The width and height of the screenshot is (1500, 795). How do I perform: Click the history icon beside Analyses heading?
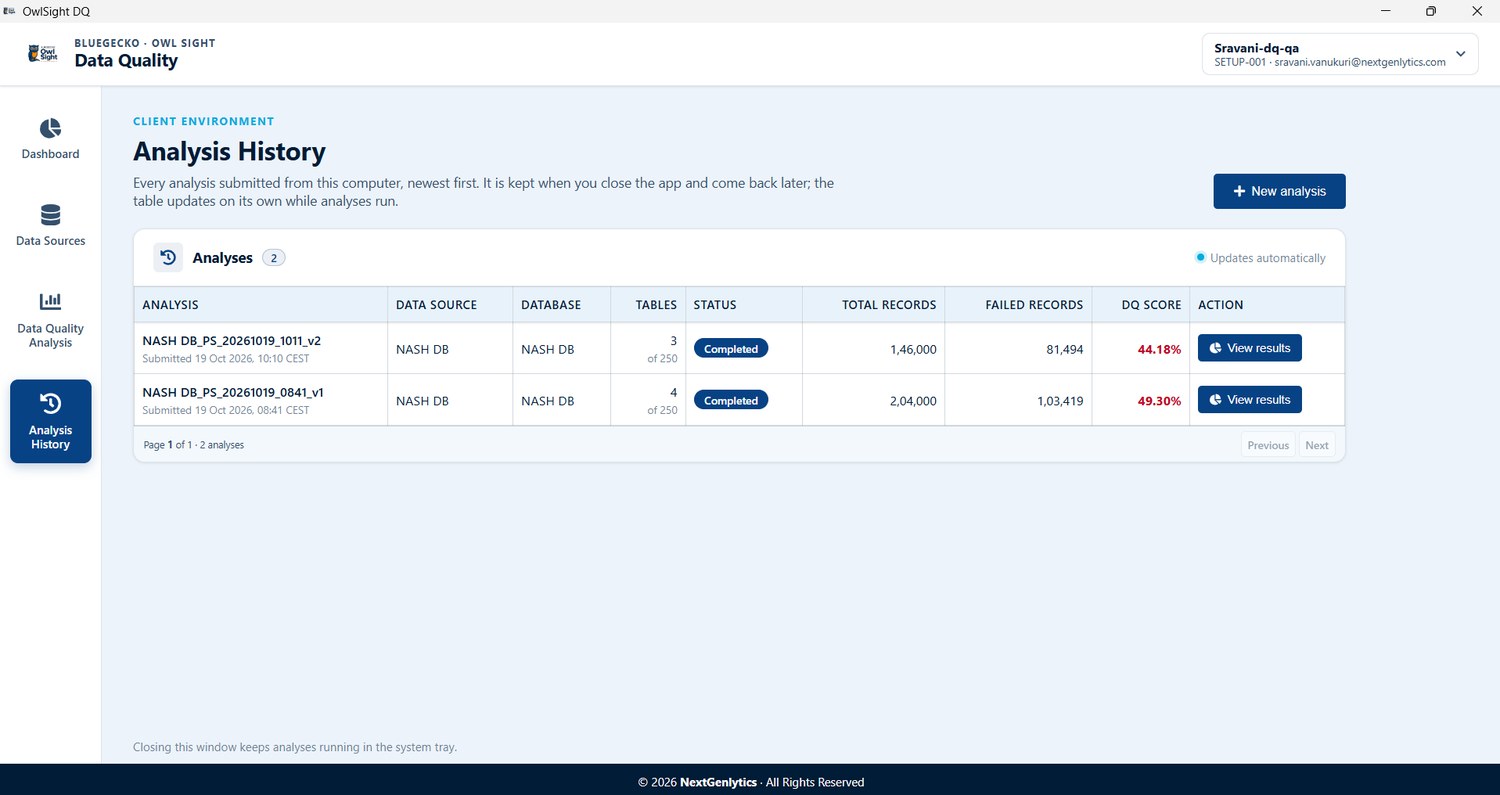(168, 258)
